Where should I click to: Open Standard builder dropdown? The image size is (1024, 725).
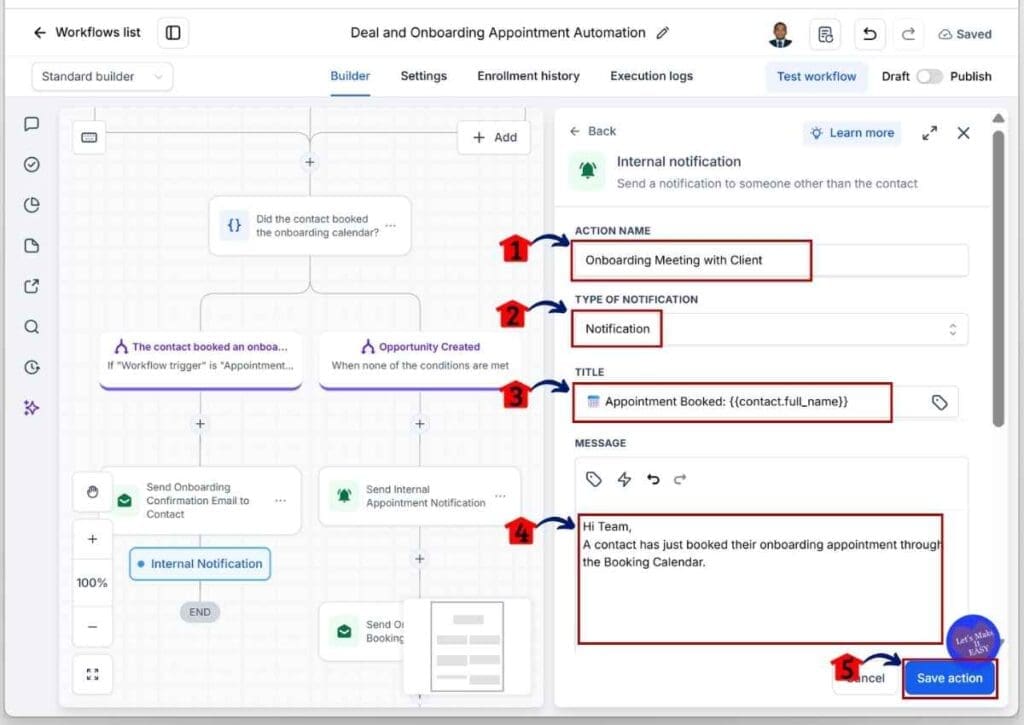(x=102, y=76)
